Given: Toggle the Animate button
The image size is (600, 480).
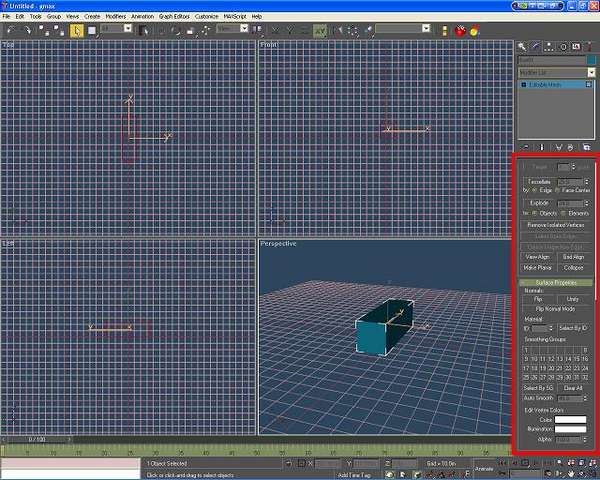Looking at the screenshot, I should (484, 469).
